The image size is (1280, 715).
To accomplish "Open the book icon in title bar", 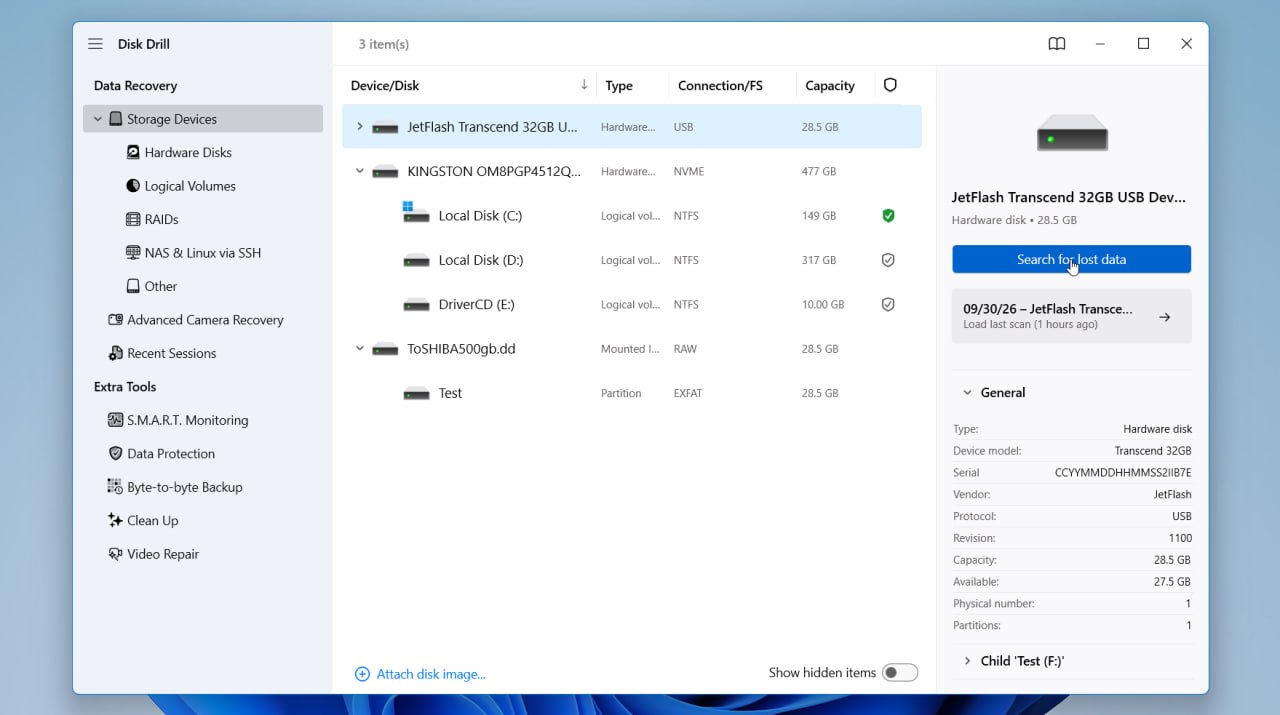I will point(1057,44).
